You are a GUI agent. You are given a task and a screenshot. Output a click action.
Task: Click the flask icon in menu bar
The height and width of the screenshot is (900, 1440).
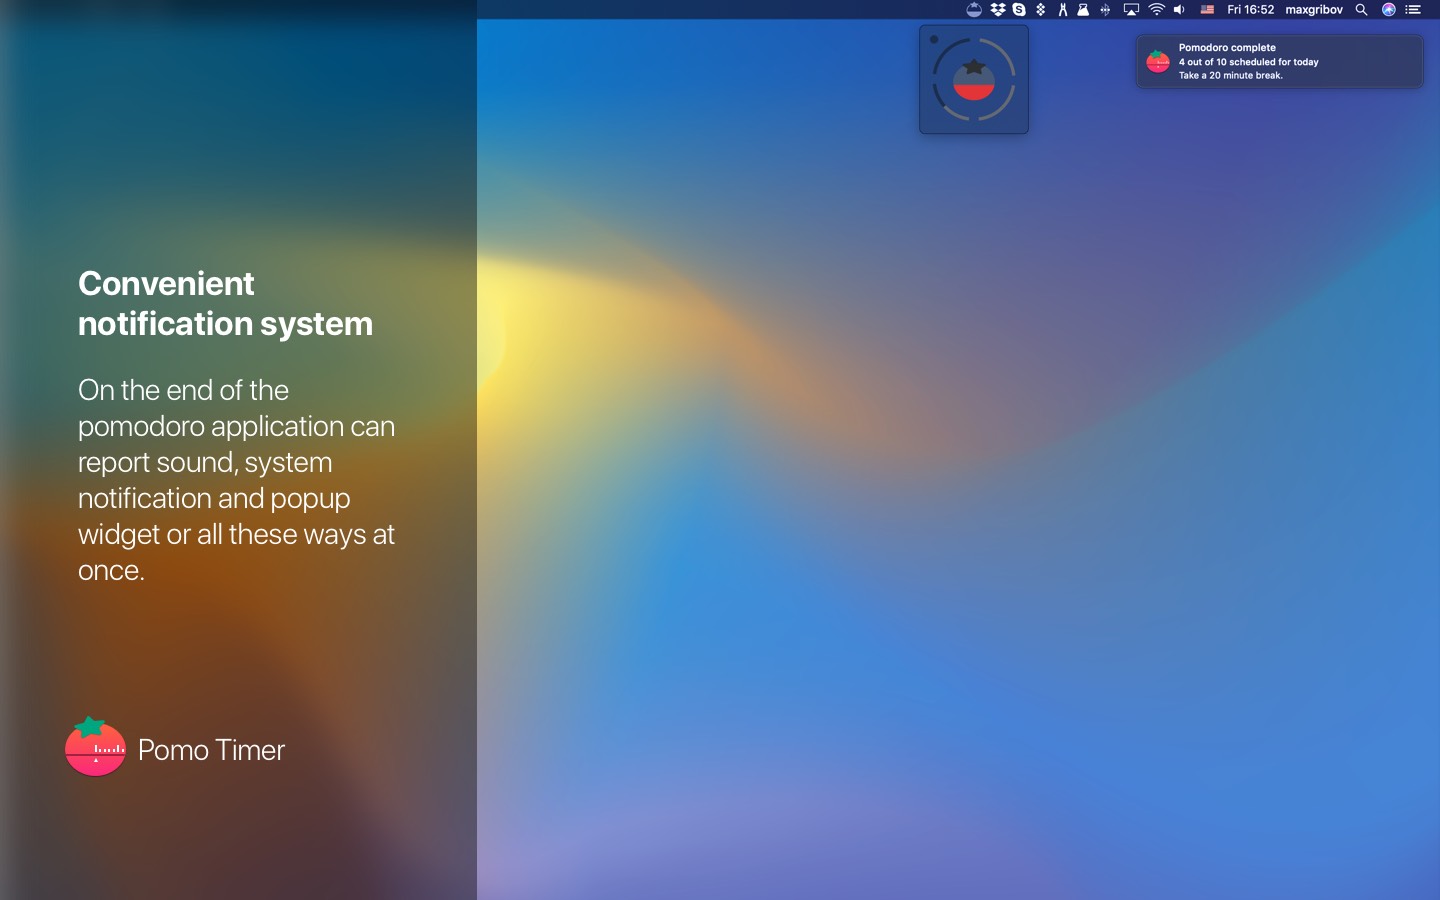pyautogui.click(x=1083, y=10)
